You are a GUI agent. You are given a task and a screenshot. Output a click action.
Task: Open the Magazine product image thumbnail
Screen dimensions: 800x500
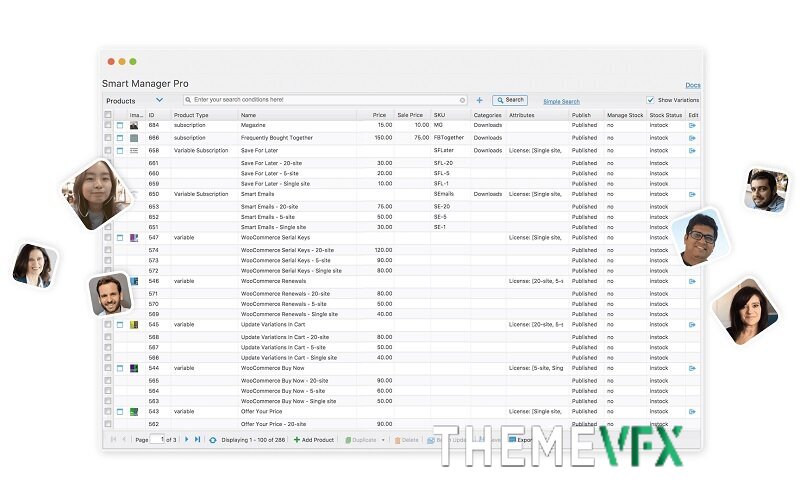click(134, 125)
